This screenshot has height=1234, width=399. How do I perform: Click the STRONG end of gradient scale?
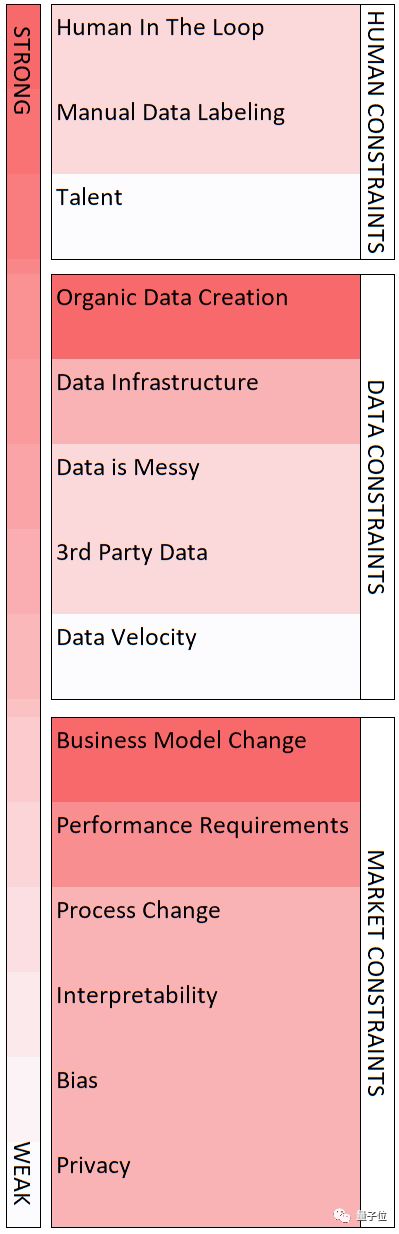pos(22,70)
